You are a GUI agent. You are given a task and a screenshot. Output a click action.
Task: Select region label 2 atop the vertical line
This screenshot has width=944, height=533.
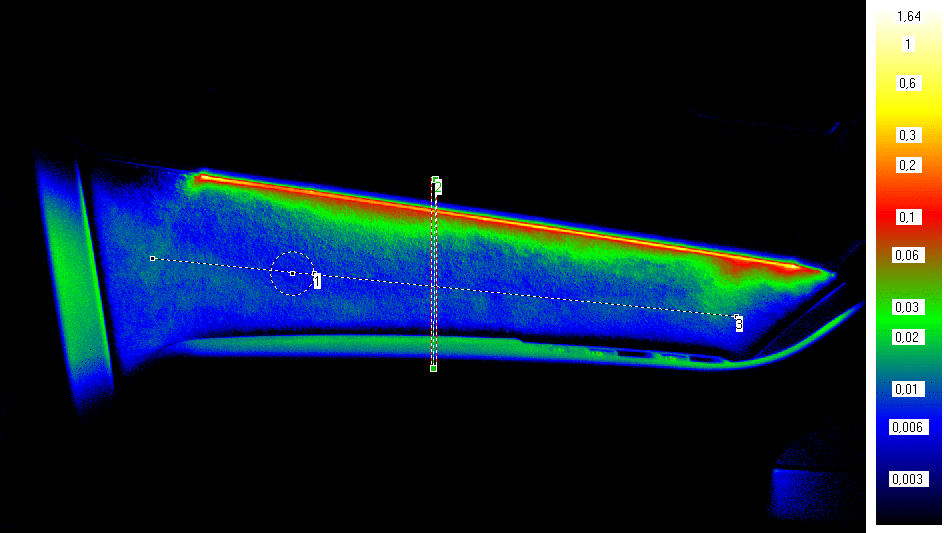(438, 187)
